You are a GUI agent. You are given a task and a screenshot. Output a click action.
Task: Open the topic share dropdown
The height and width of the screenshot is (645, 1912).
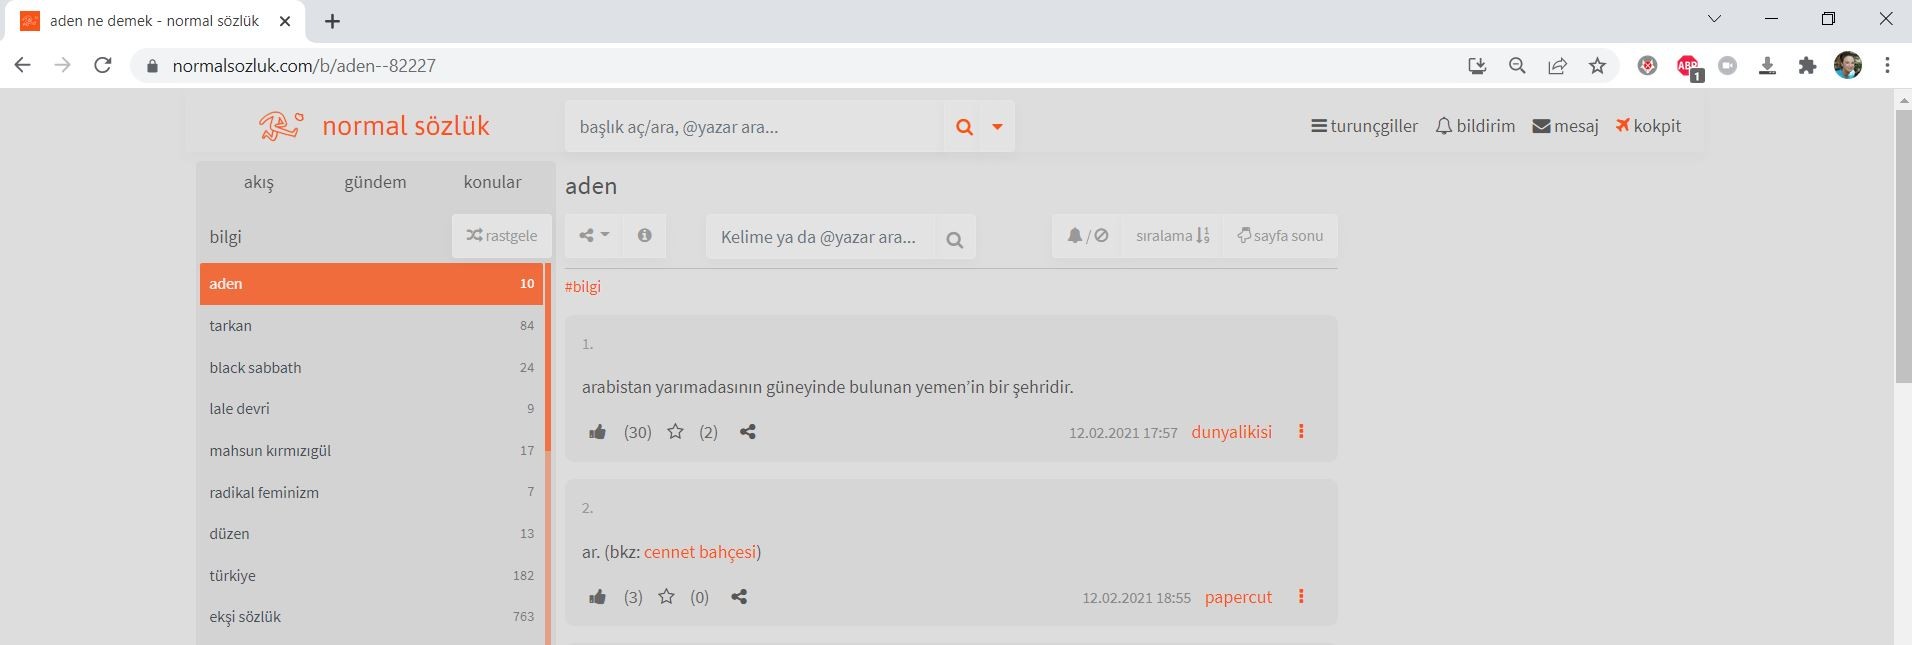click(x=594, y=236)
